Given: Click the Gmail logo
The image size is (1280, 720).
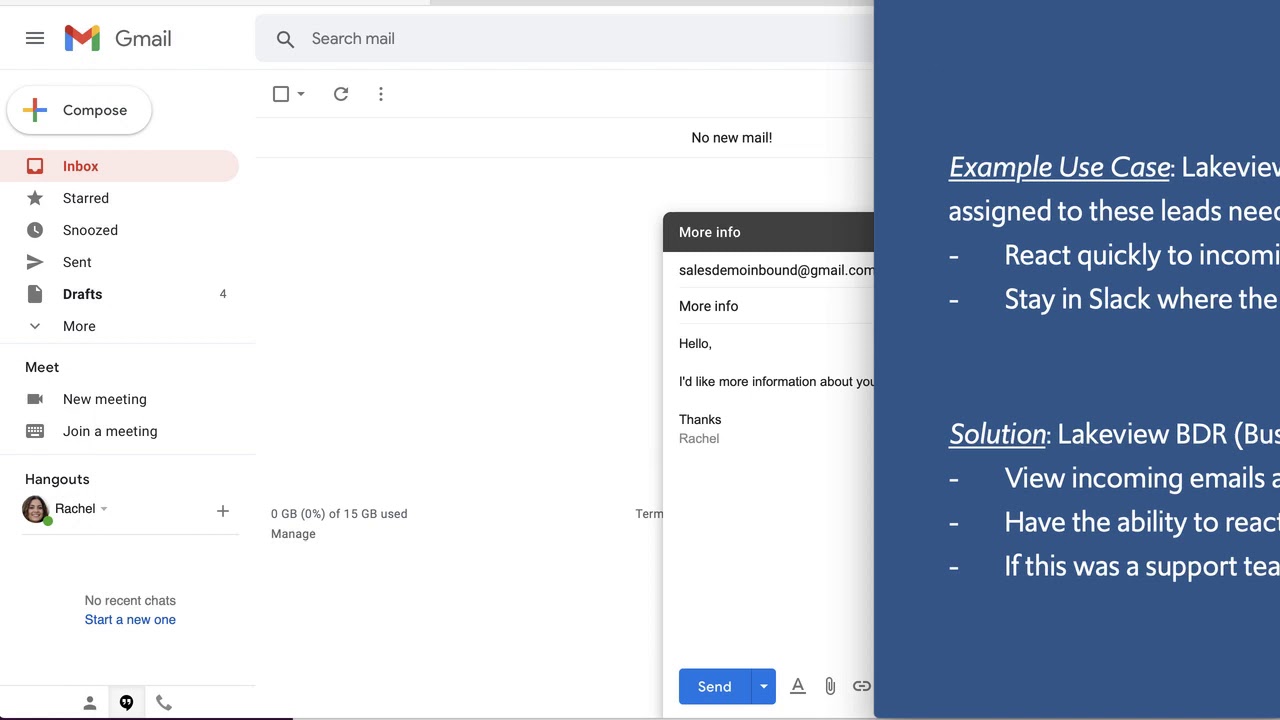Looking at the screenshot, I should 118,38.
